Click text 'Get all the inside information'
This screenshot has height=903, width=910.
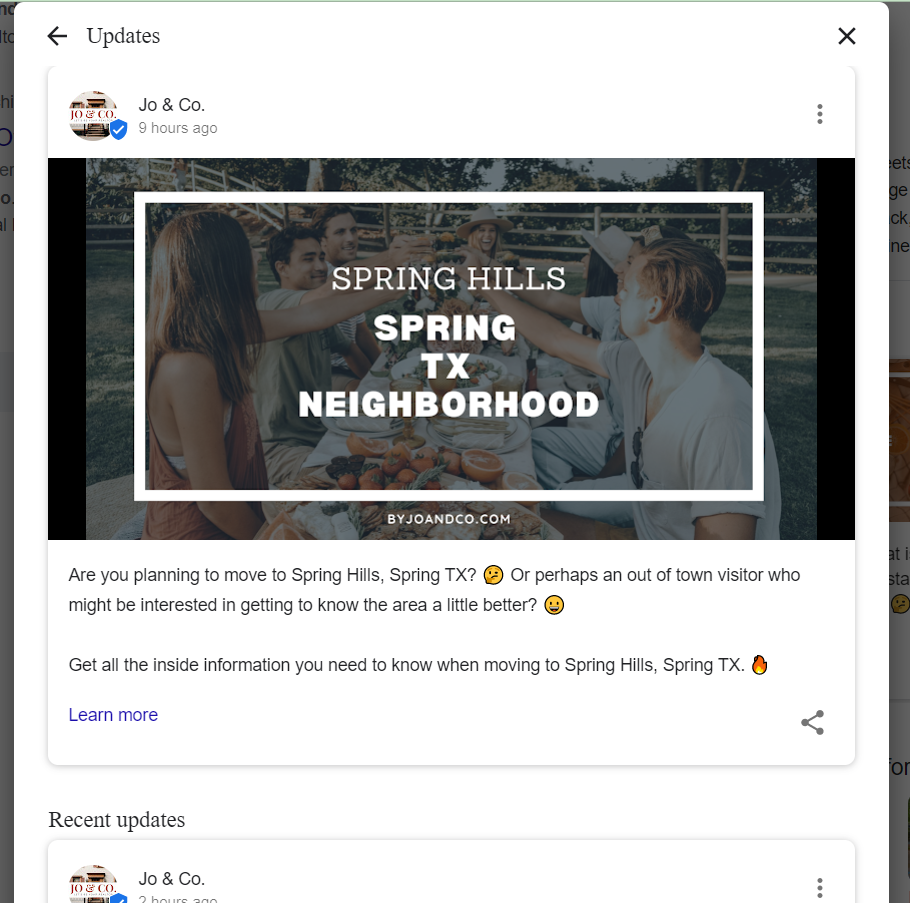pyautogui.click(x=179, y=665)
